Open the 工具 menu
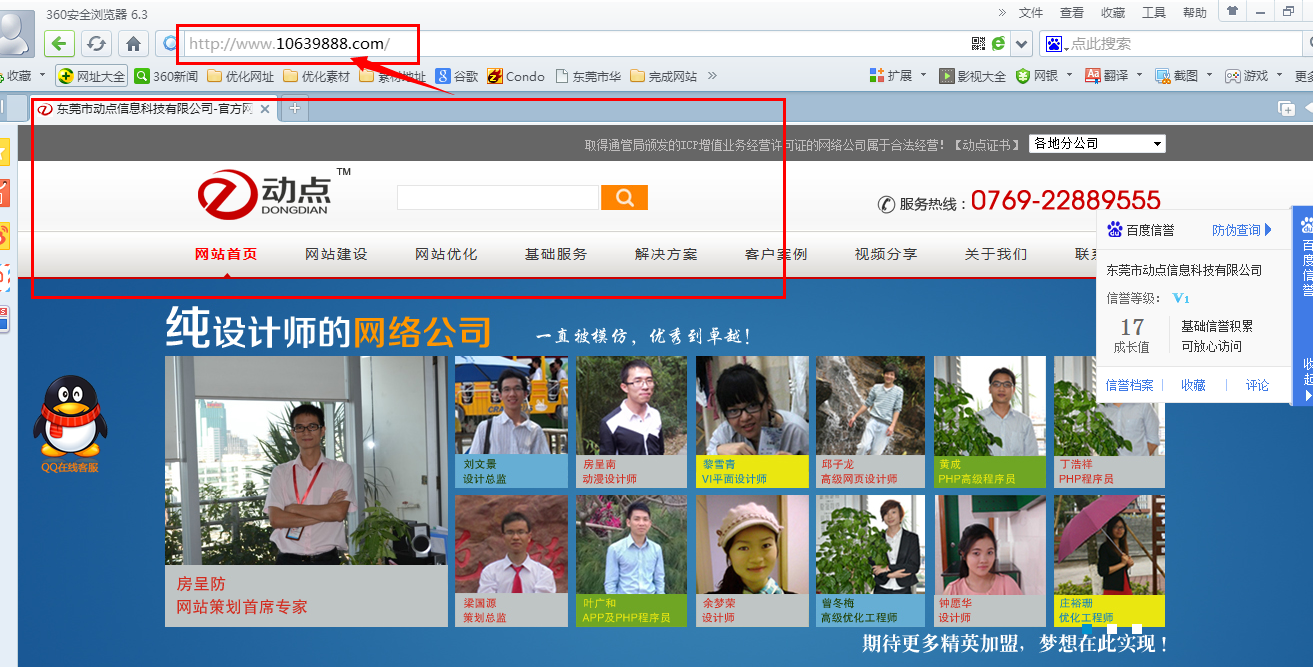Image resolution: width=1313 pixels, height=667 pixels. click(x=1154, y=13)
